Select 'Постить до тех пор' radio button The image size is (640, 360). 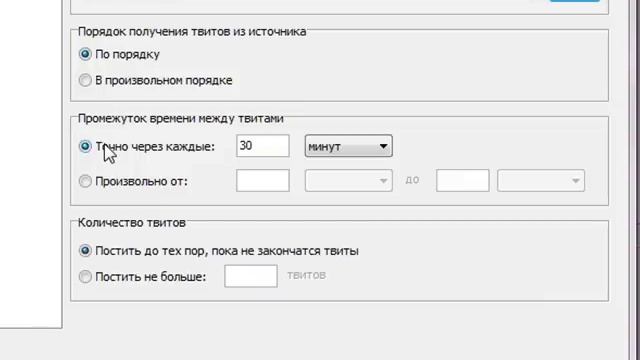[x=85, y=250]
